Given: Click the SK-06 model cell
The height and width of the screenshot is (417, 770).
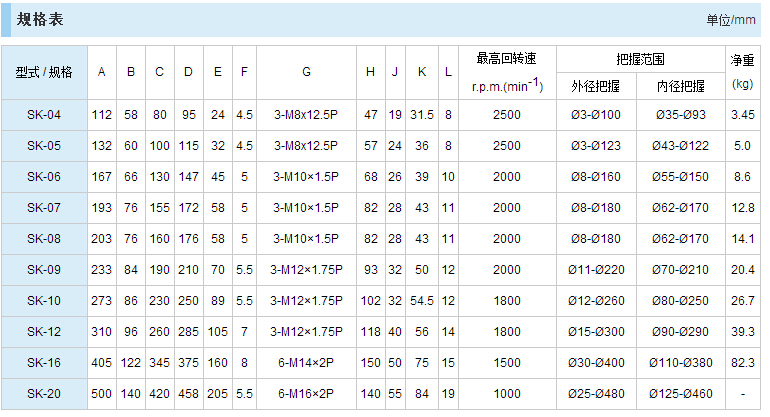Looking at the screenshot, I should (x=45, y=177).
